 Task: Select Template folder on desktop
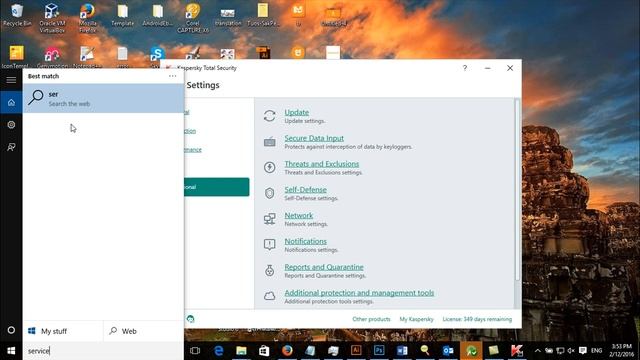pos(122,16)
